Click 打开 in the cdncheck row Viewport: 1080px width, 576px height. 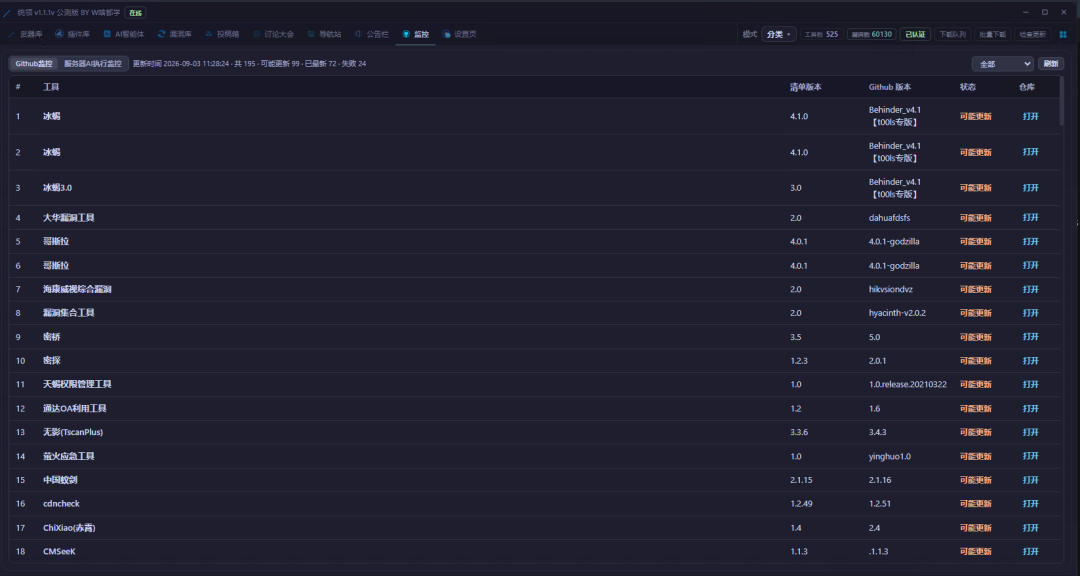click(x=1030, y=504)
